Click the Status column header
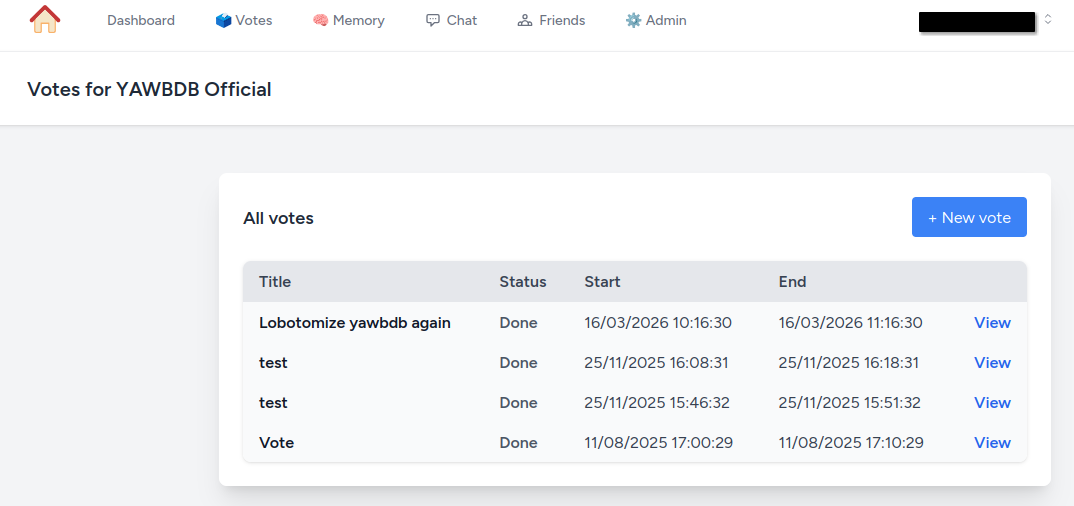1074x506 pixels. (x=523, y=281)
